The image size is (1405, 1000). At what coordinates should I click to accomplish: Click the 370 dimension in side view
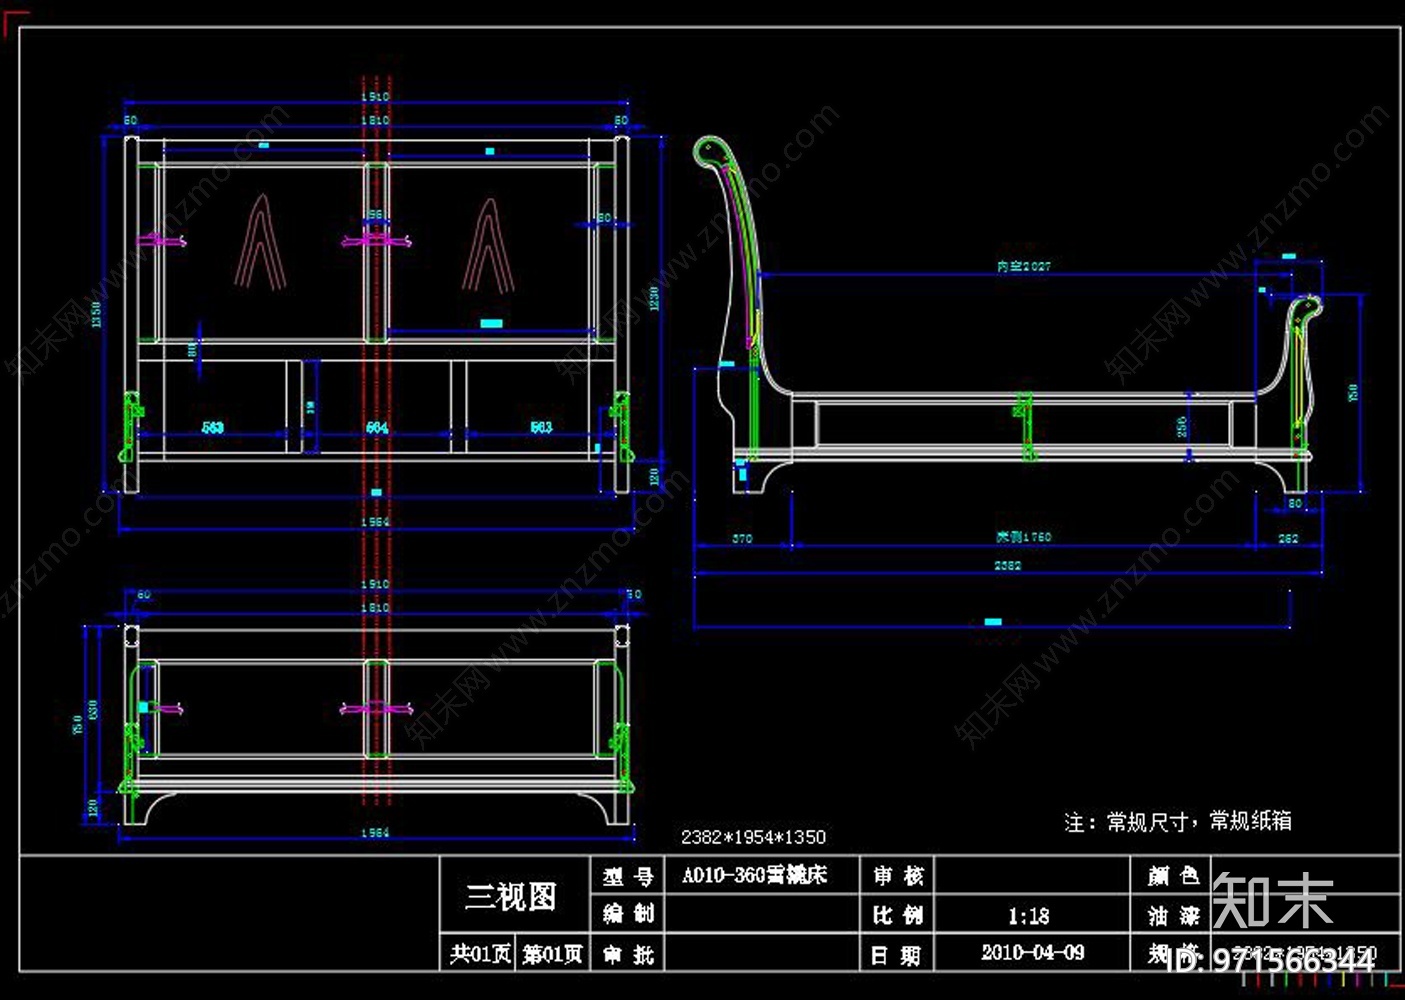coord(742,538)
